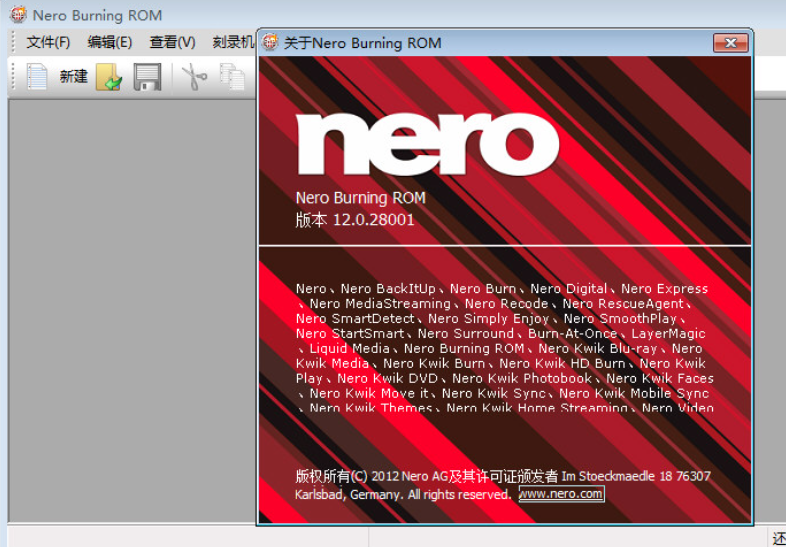Click the Copy pages icon in toolbar
Viewport: 786px width, 547px height.
coord(232,77)
